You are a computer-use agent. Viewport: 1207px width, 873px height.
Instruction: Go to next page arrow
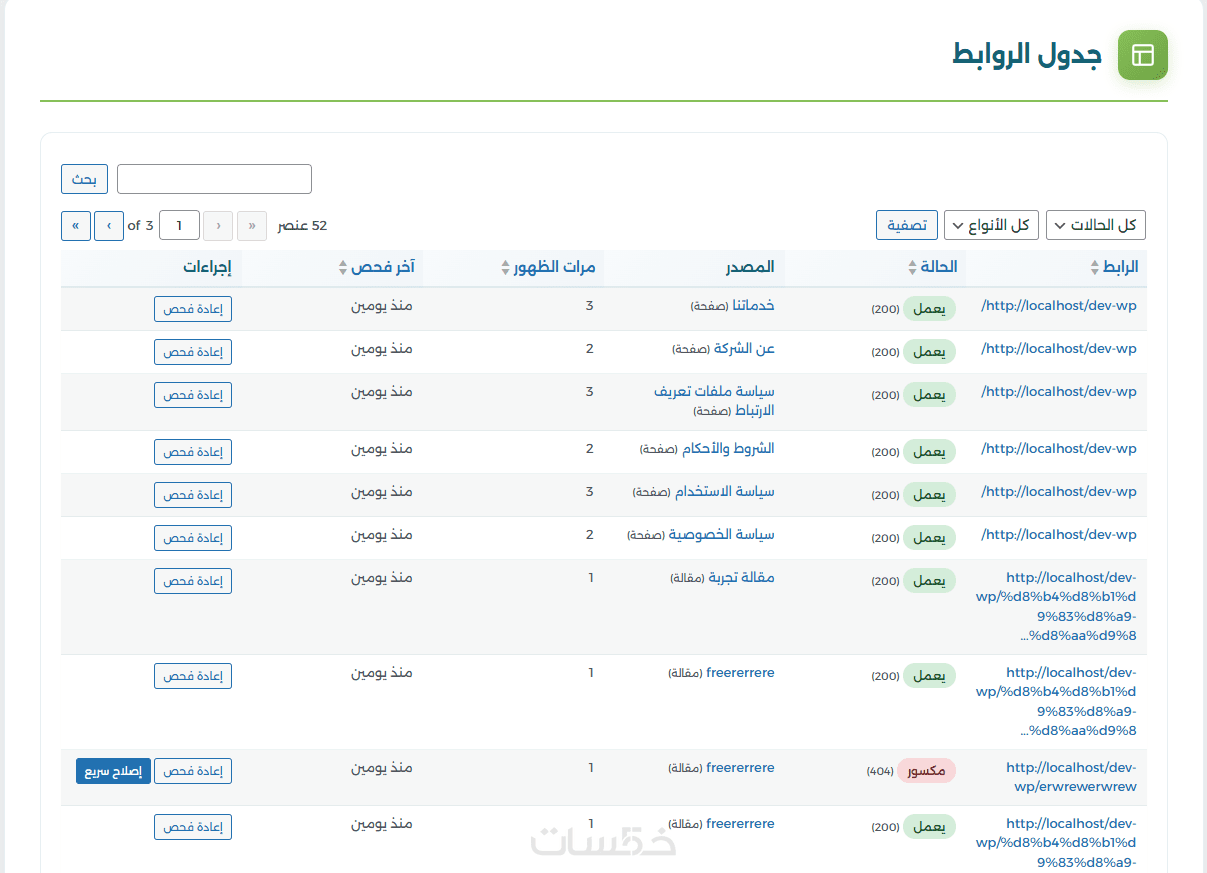(109, 226)
